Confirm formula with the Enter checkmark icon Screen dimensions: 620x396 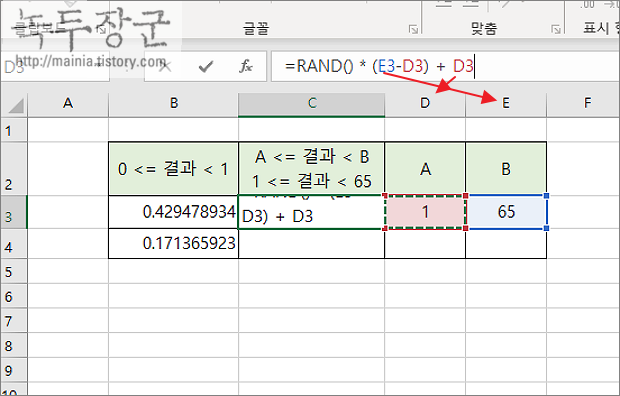tap(206, 66)
